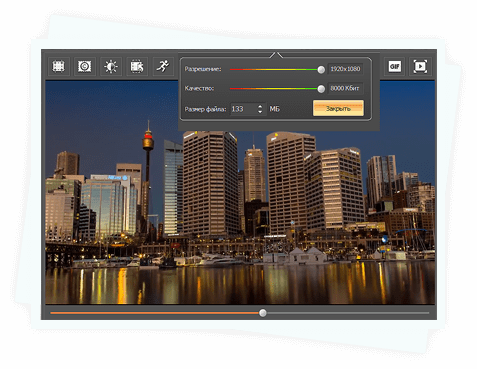Open fullscreen playback preview icon
The width and height of the screenshot is (477, 369).
[420, 66]
